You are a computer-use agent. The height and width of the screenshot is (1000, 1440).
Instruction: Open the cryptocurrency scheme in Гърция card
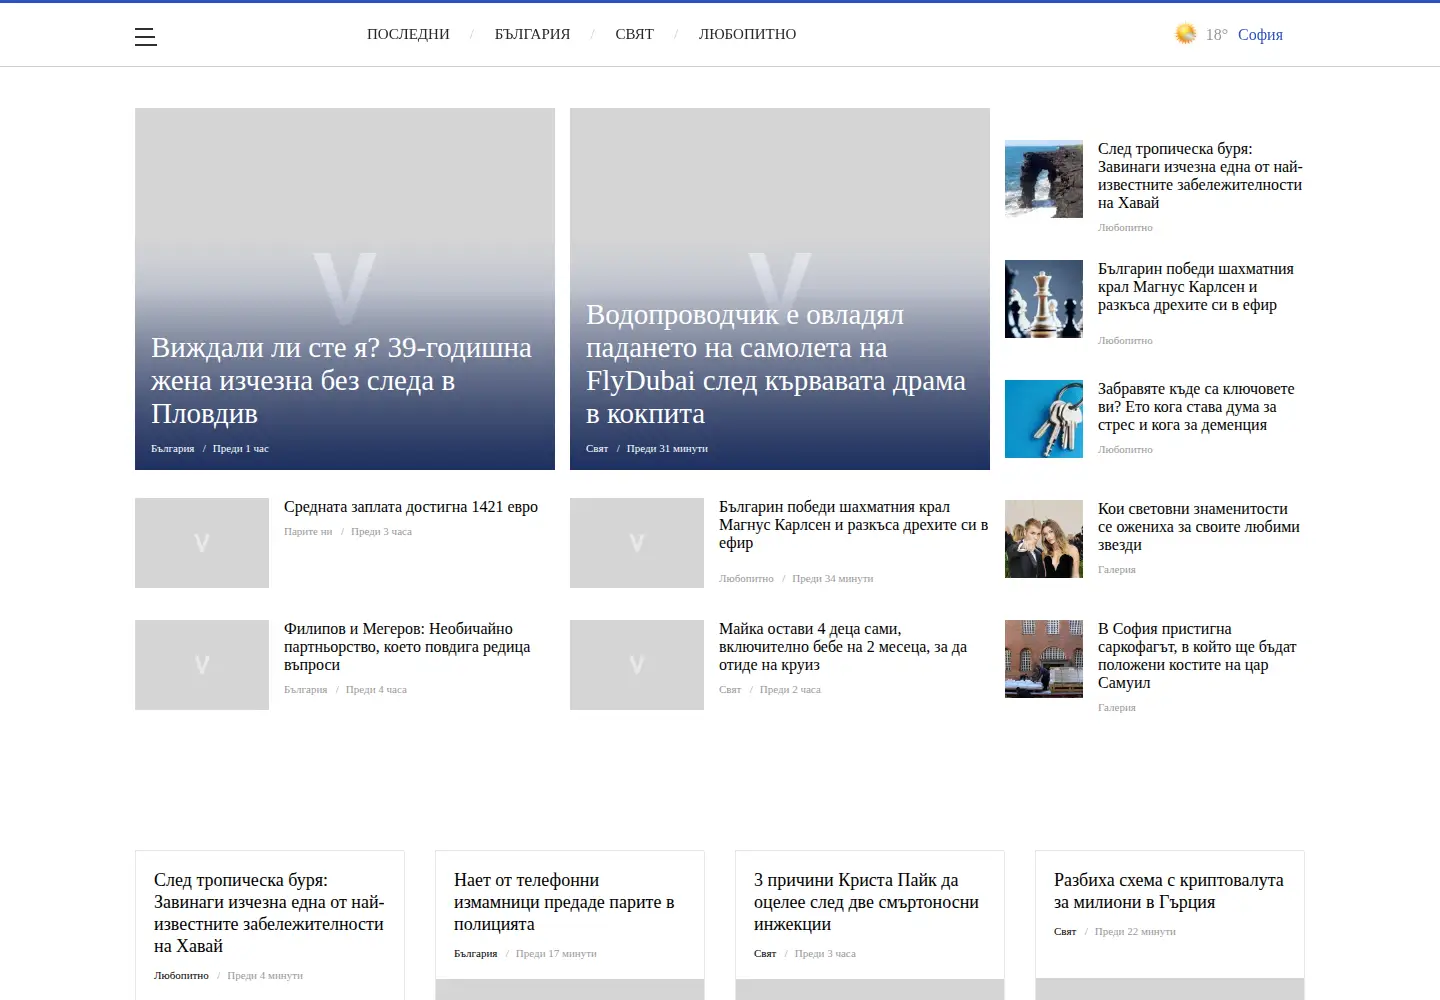[x=1169, y=891]
